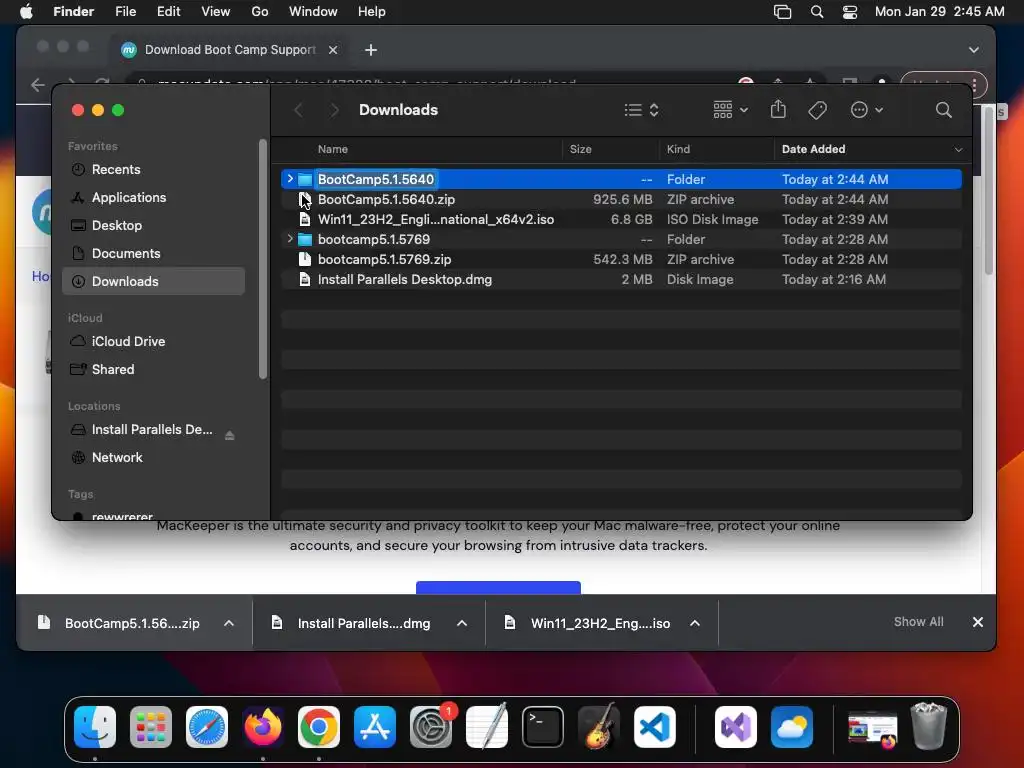
Task: Select bootcamp5.1.5769.zip file row
Action: [621, 259]
